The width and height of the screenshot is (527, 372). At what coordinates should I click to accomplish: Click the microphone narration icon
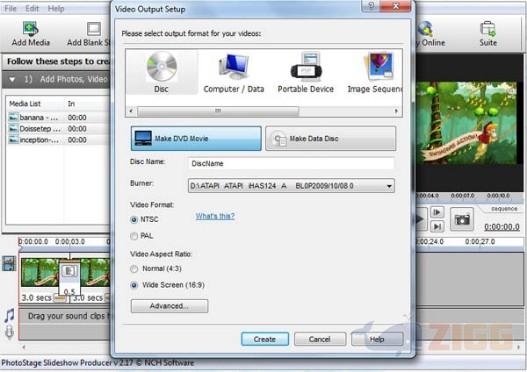point(9,332)
